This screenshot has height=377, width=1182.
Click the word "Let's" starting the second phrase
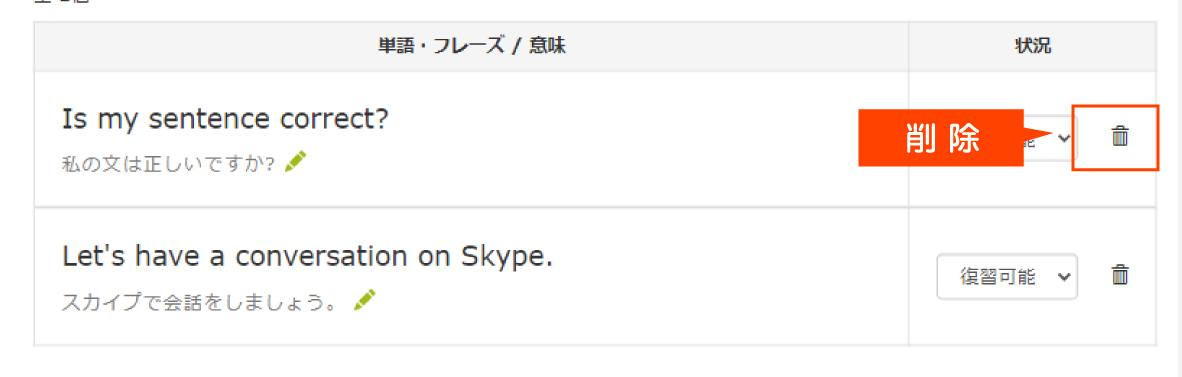(91, 258)
